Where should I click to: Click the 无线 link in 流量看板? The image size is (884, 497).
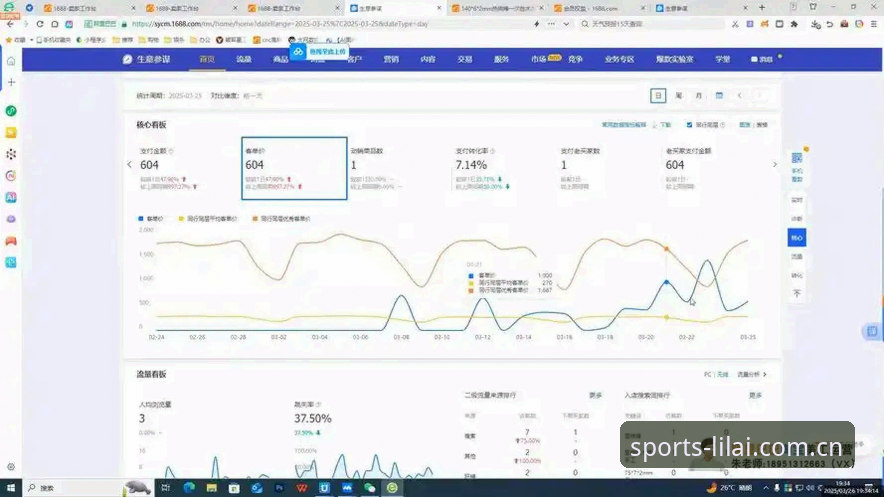723,374
